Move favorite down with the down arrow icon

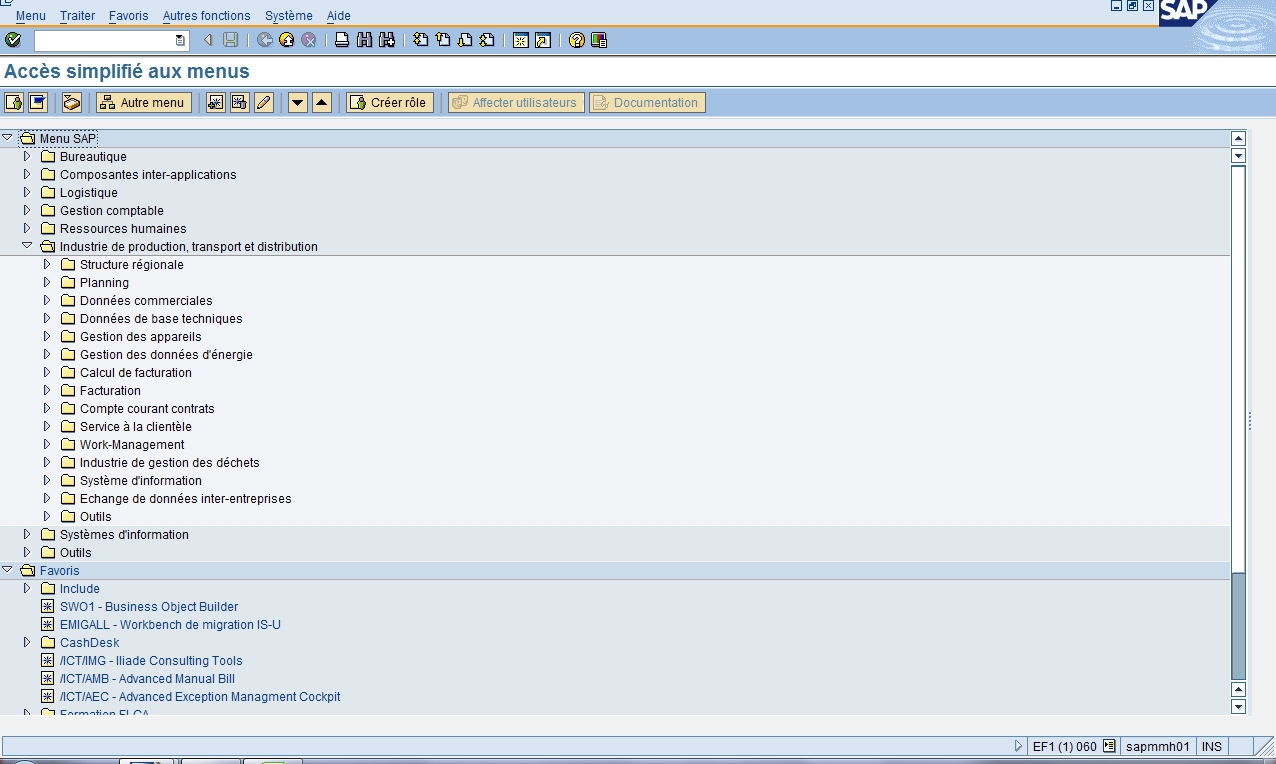297,103
